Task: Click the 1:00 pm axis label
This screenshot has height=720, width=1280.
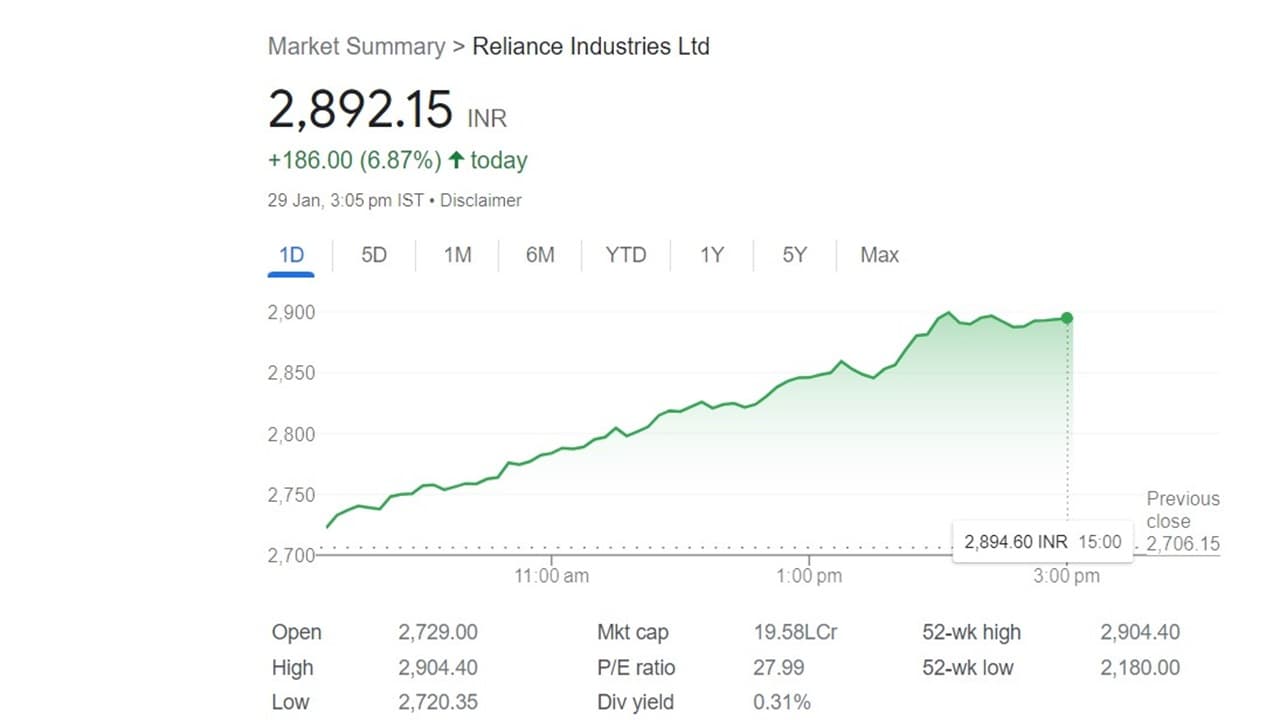Action: (808, 576)
